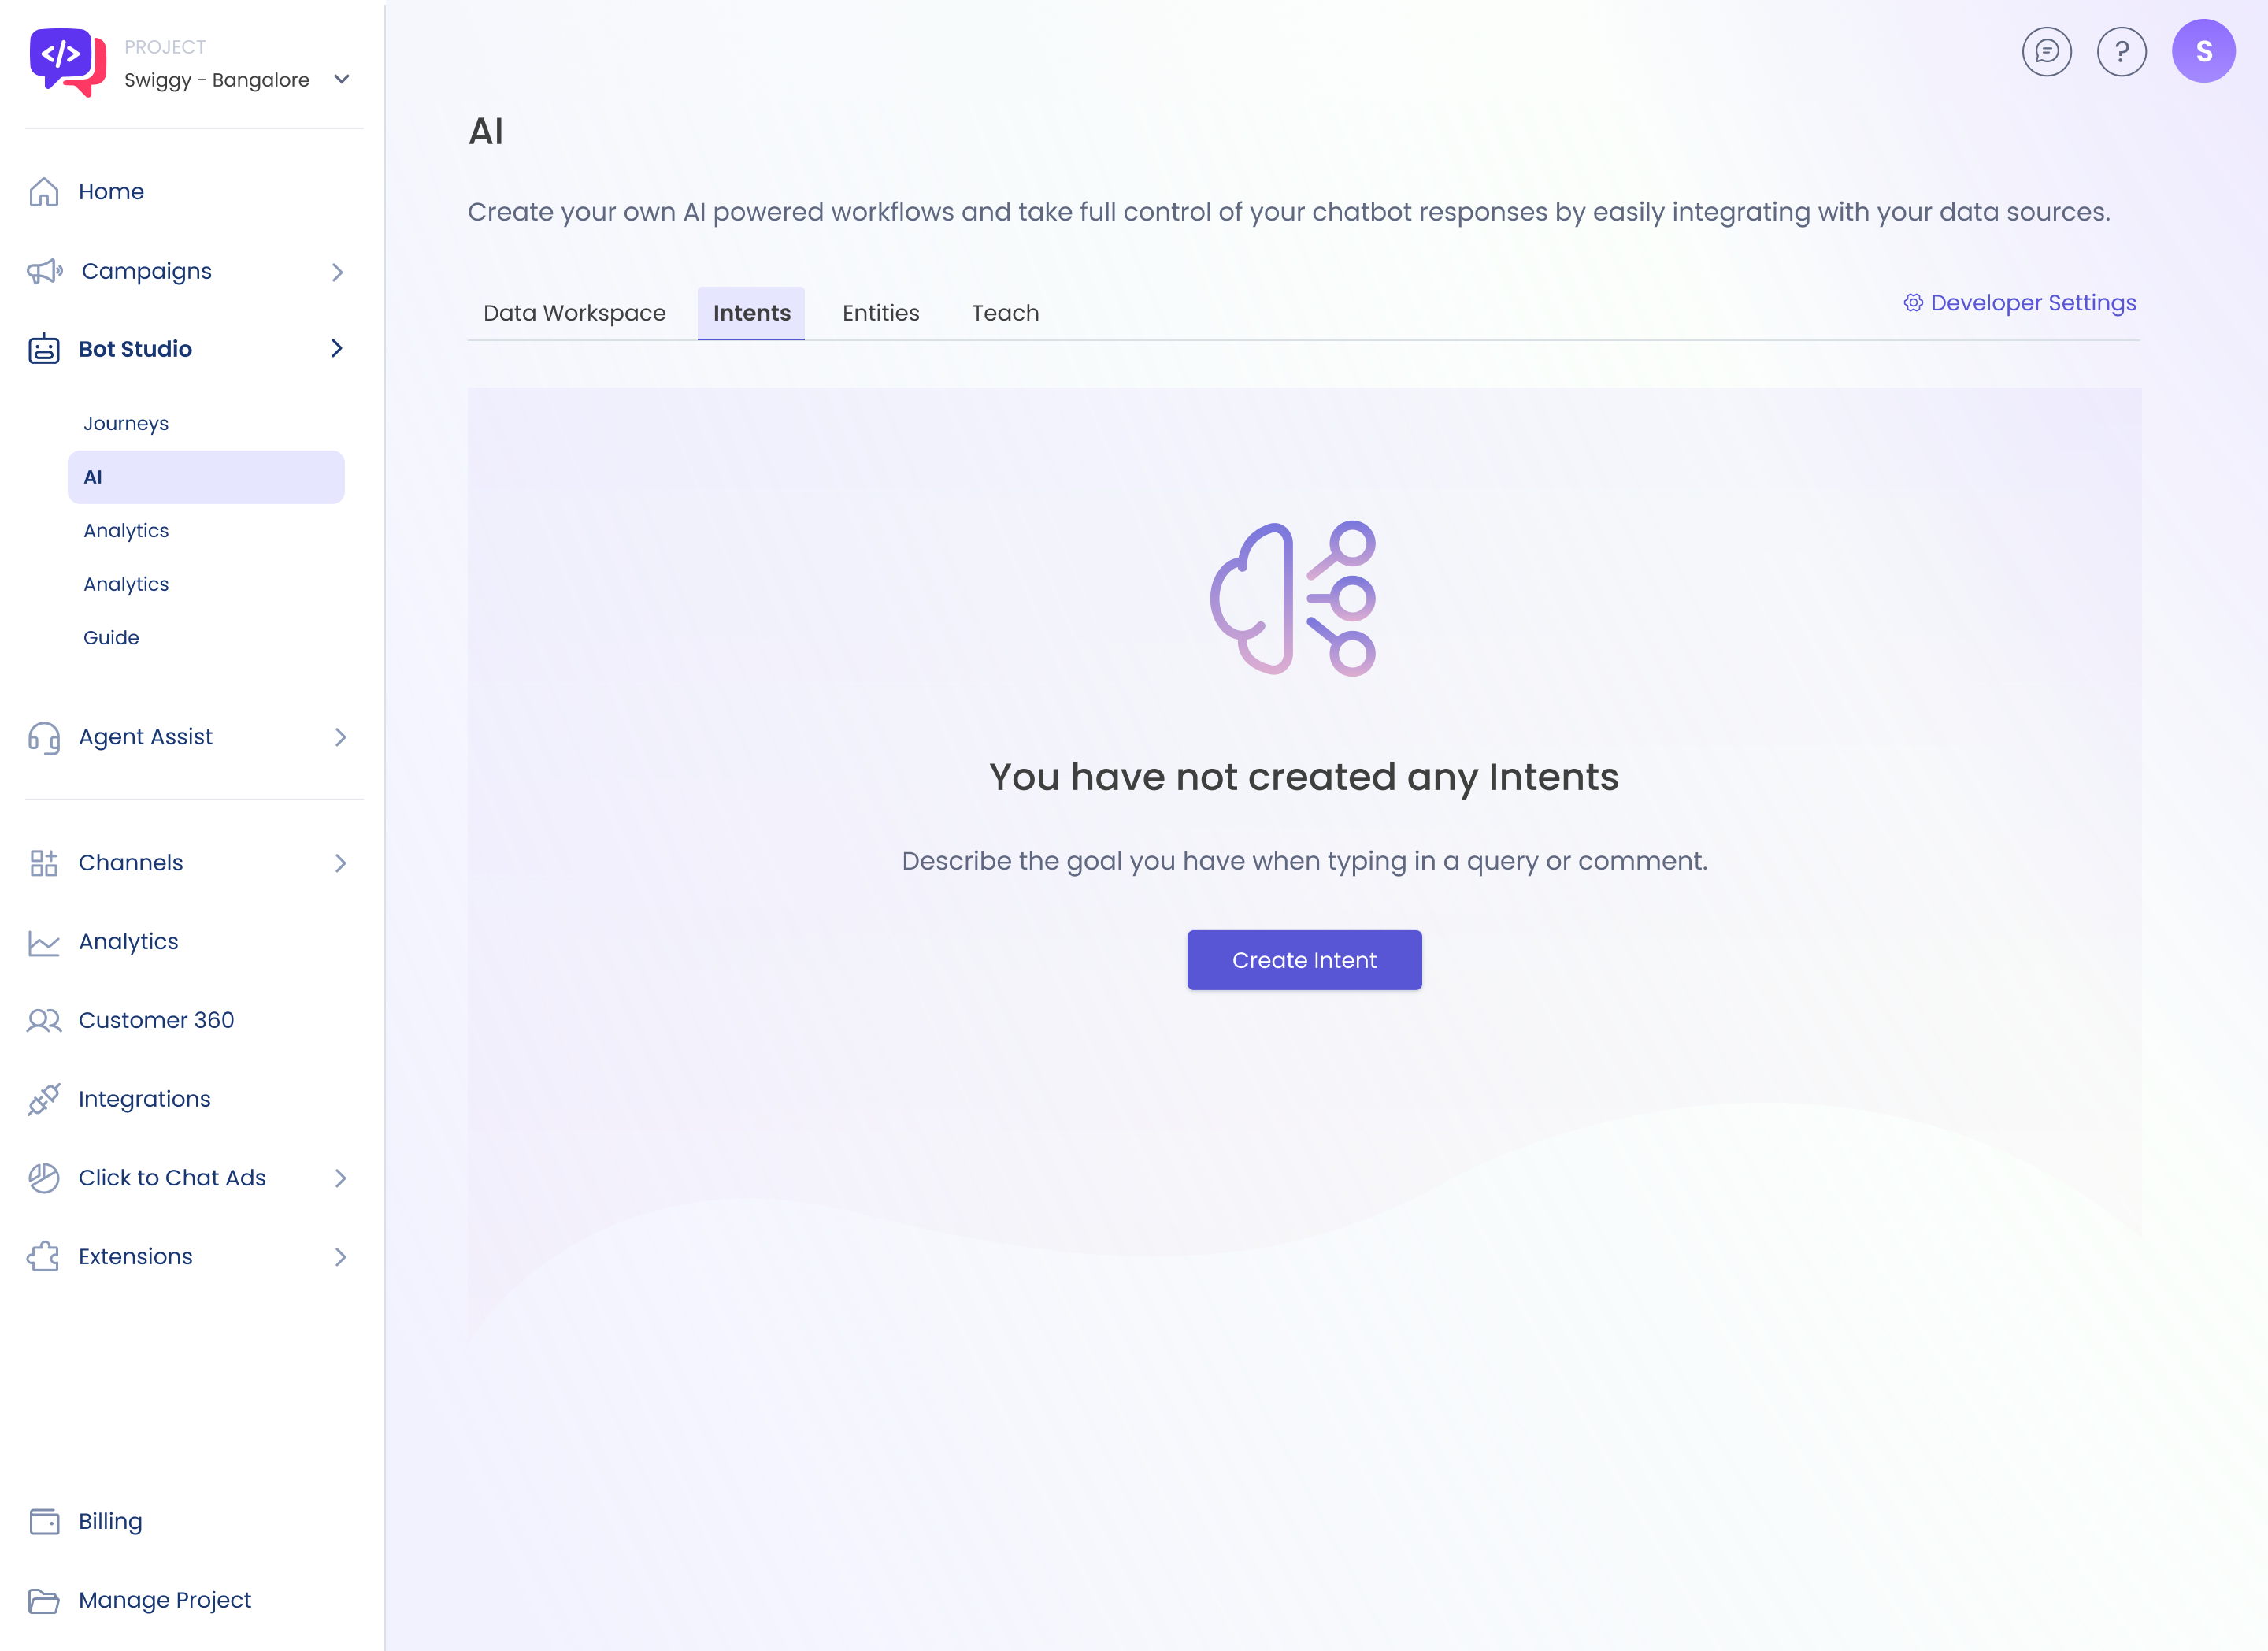The height and width of the screenshot is (1651, 2268).
Task: Switch to Entities tab
Action: [880, 312]
